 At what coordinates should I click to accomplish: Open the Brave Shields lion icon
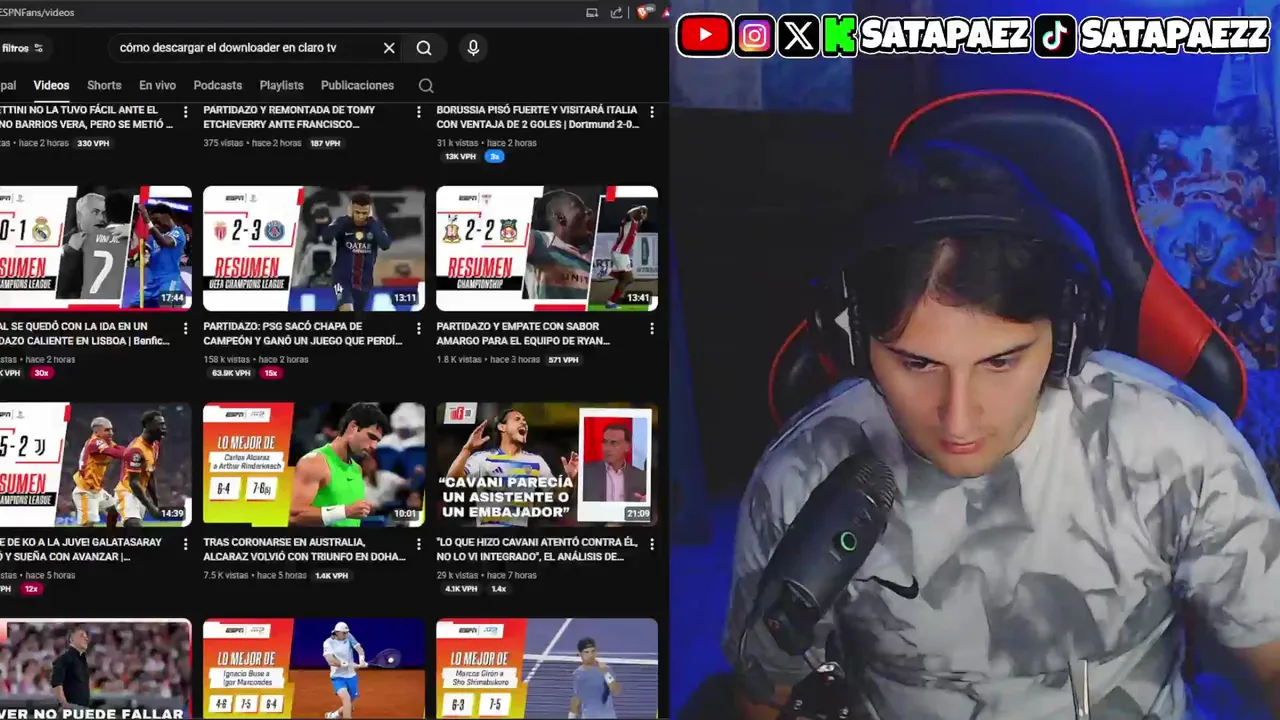click(x=644, y=12)
